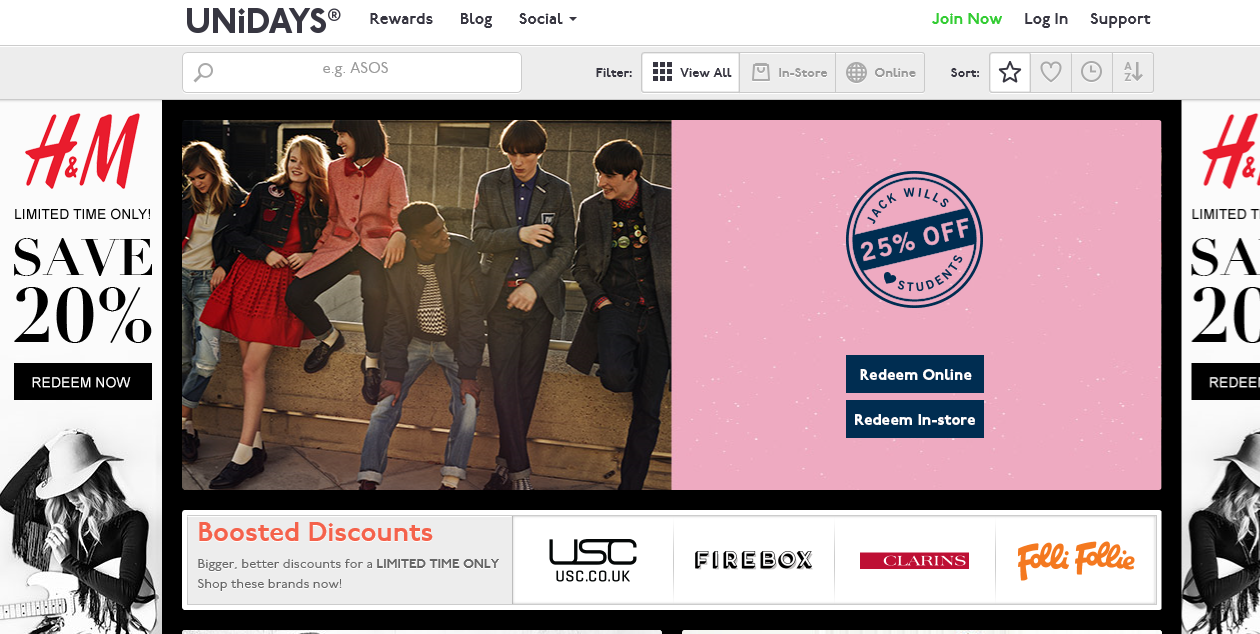Image resolution: width=1260 pixels, height=634 pixels.
Task: Click the magnifying glass search icon
Action: pos(204,72)
